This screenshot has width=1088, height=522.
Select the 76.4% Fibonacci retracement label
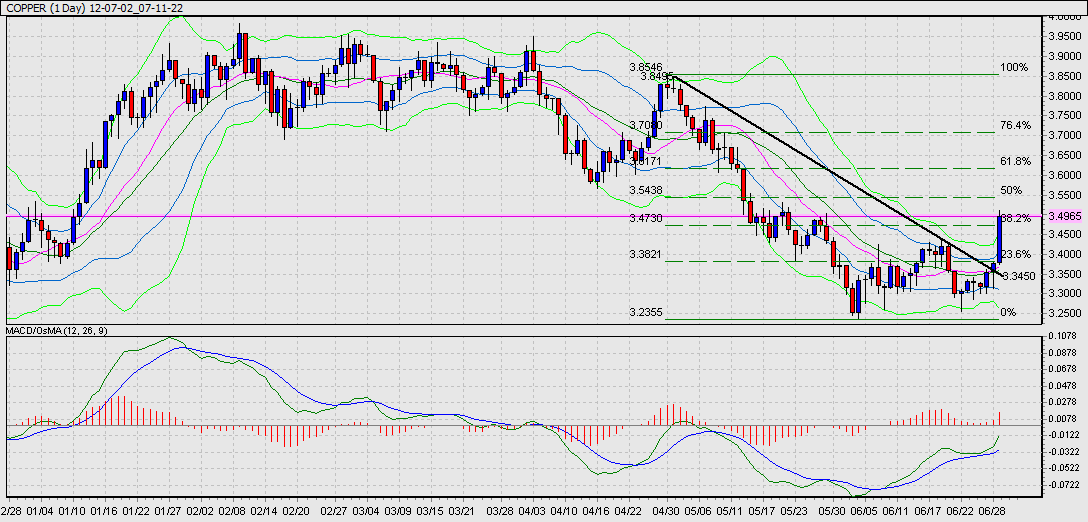[1015, 126]
